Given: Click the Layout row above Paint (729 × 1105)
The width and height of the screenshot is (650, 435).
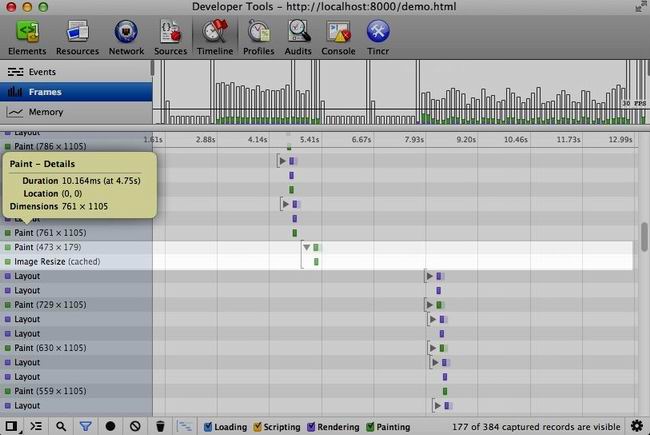Looking at the screenshot, I should point(76,290).
